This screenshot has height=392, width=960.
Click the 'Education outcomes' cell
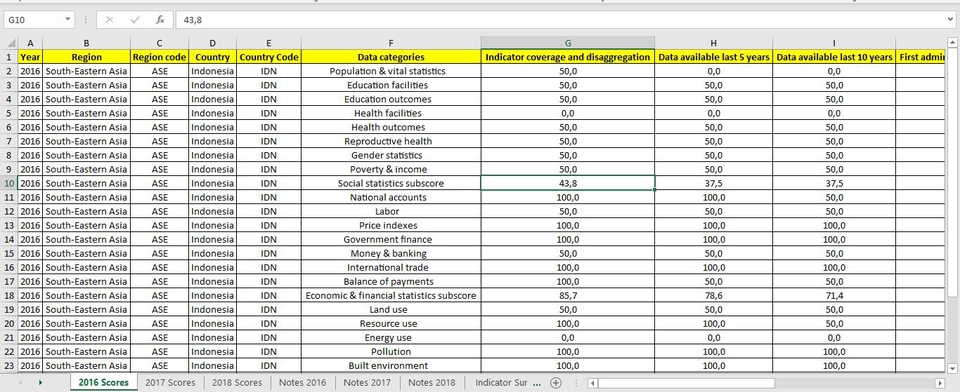[391, 99]
